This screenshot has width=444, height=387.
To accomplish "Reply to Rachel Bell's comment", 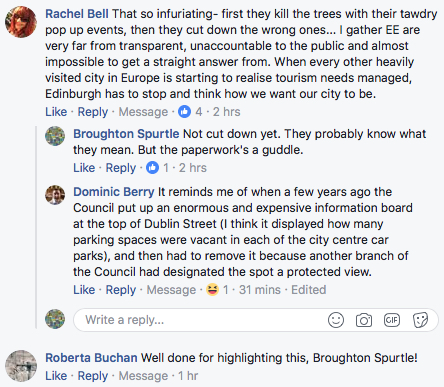I will [x=93, y=112].
